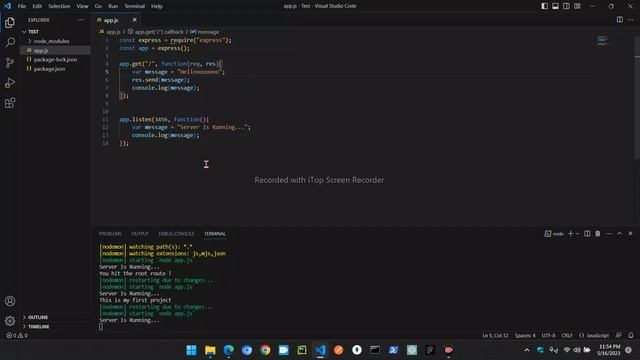Close the app.js editor tab
This screenshot has height=360, width=640.
(135, 20)
